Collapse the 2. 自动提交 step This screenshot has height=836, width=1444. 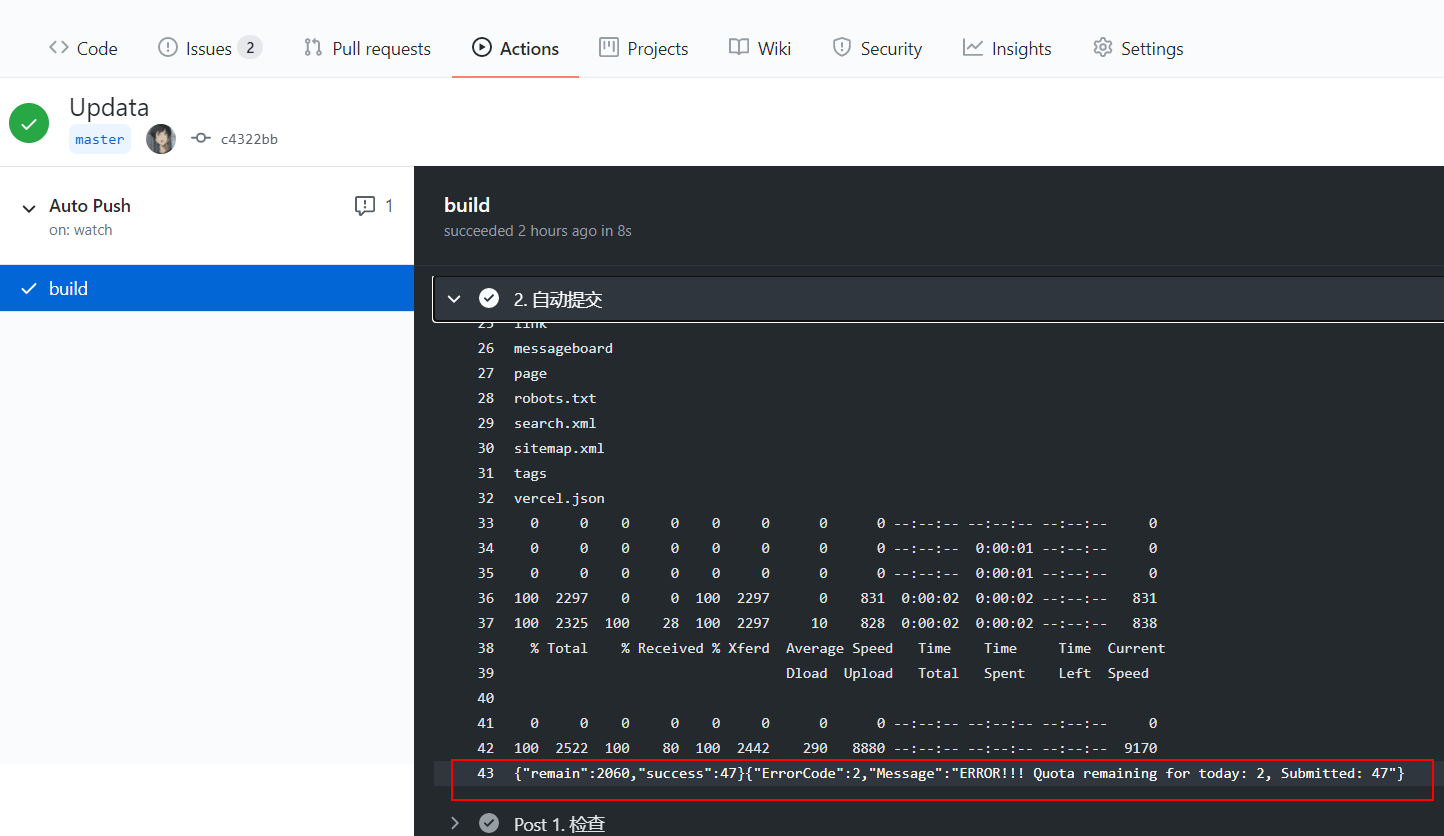click(454, 299)
